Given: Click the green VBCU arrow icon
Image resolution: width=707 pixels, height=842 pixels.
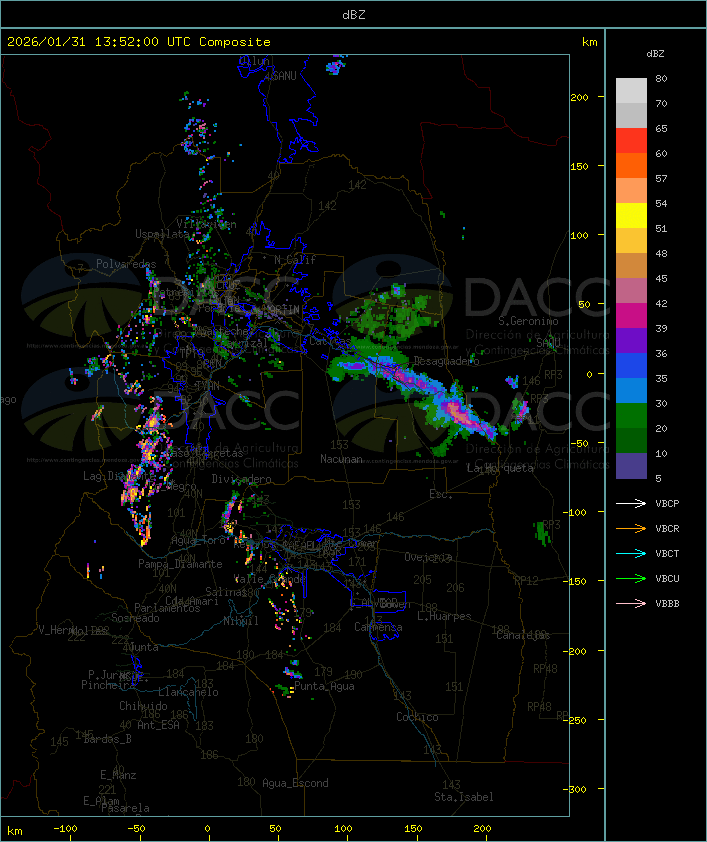Looking at the screenshot, I should [x=631, y=578].
